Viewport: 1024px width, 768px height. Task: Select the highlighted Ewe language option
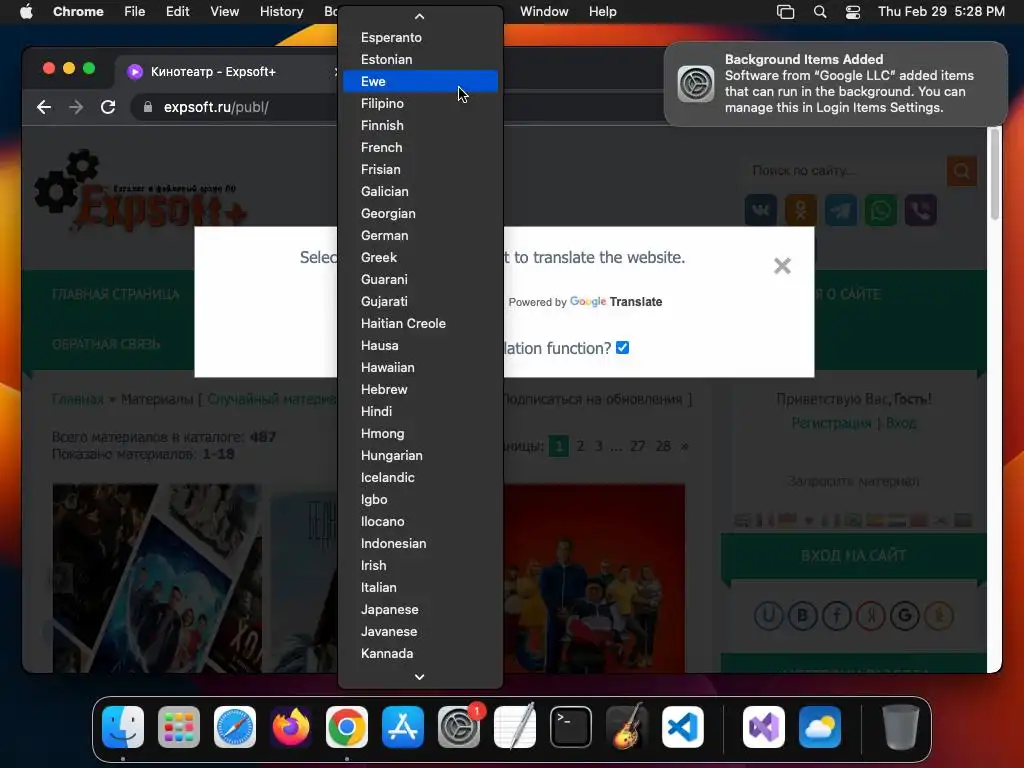[420, 82]
